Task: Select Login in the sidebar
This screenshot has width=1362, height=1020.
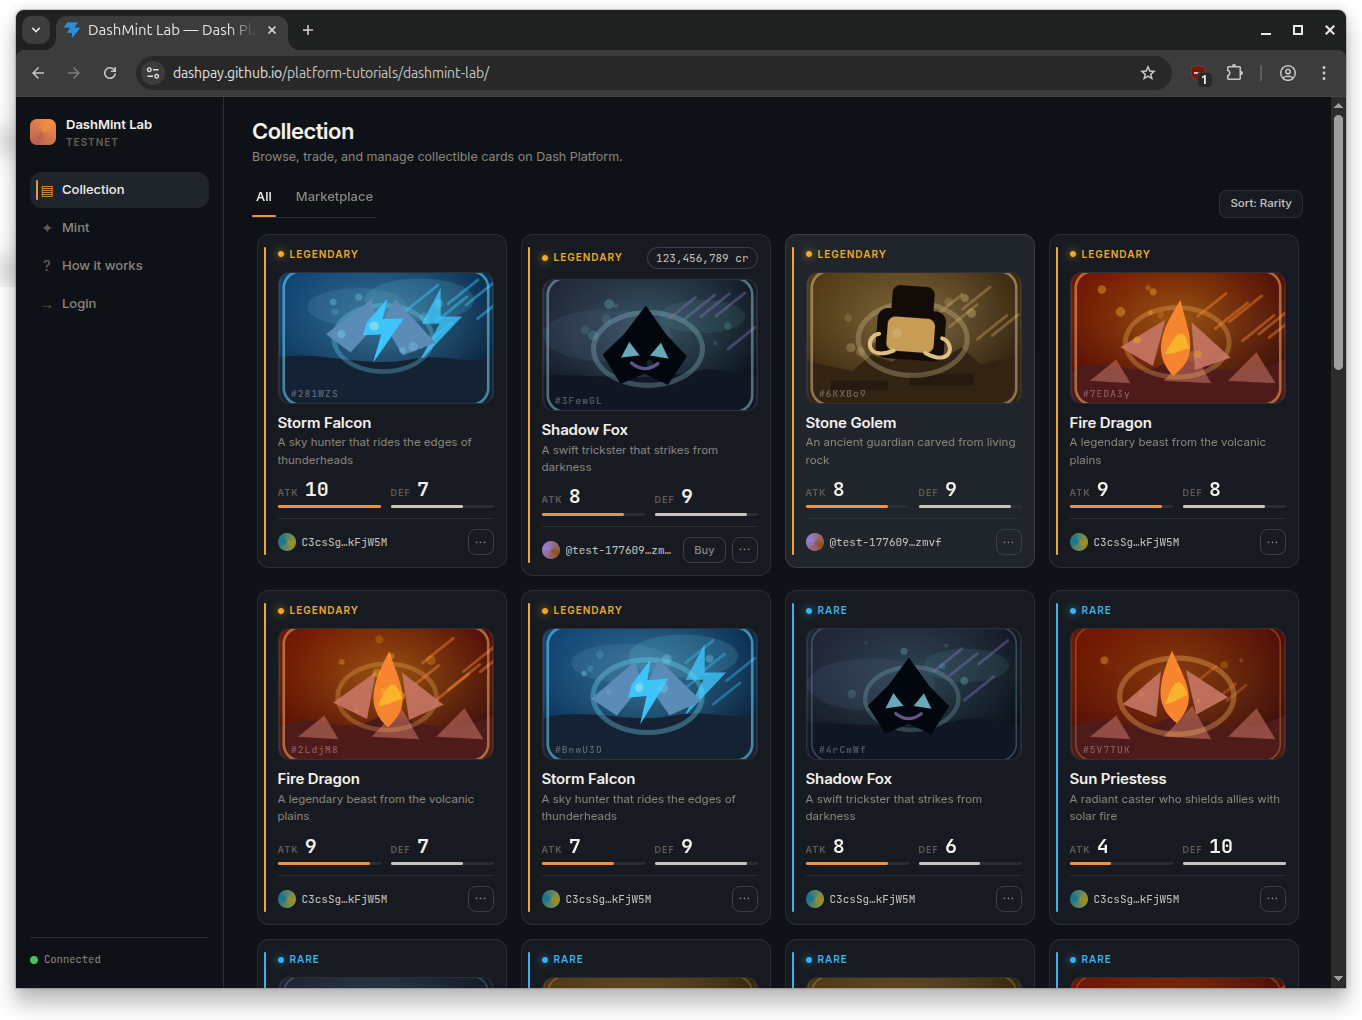Action: 119,304
